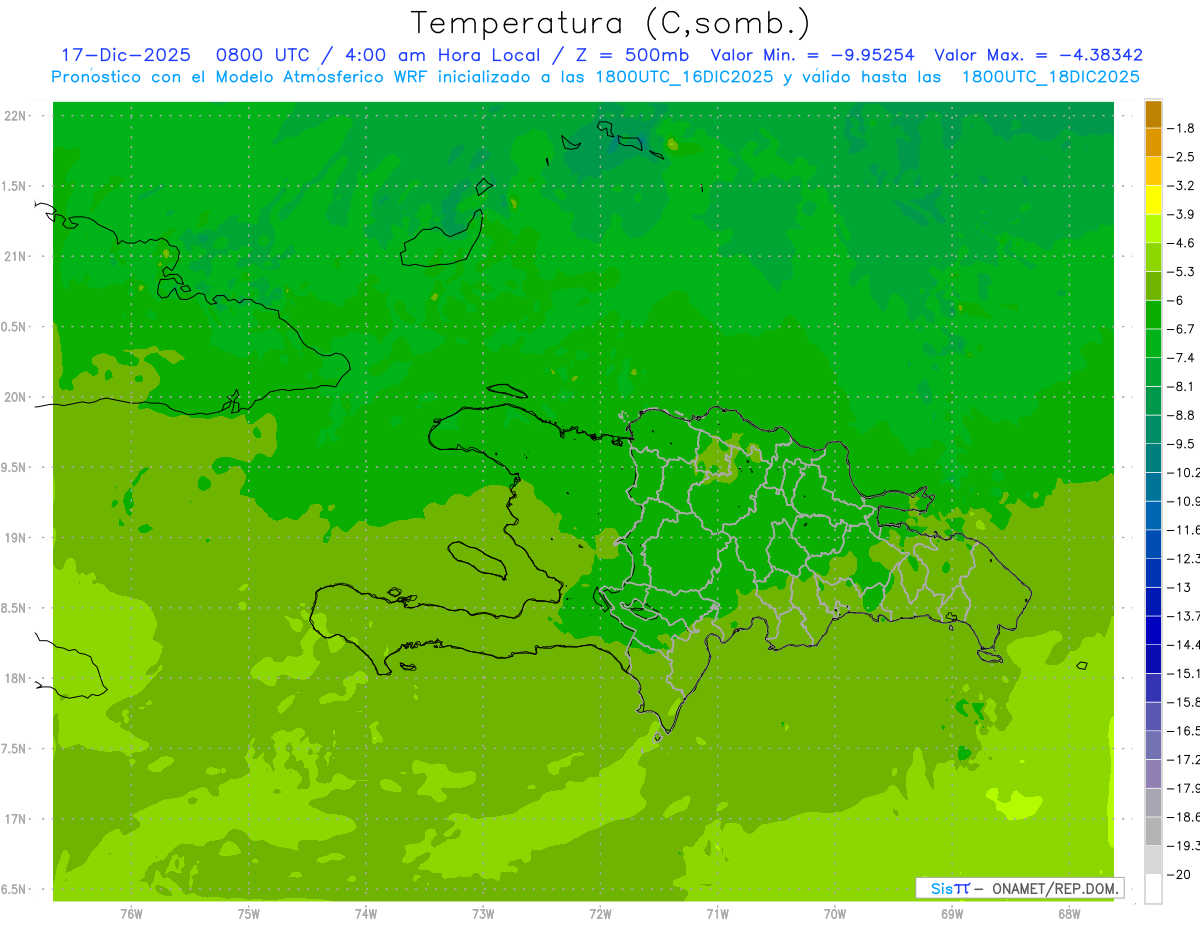This screenshot has width=1200, height=927.
Task: Select the 'Z = 500mb' level label
Action: click(x=631, y=55)
